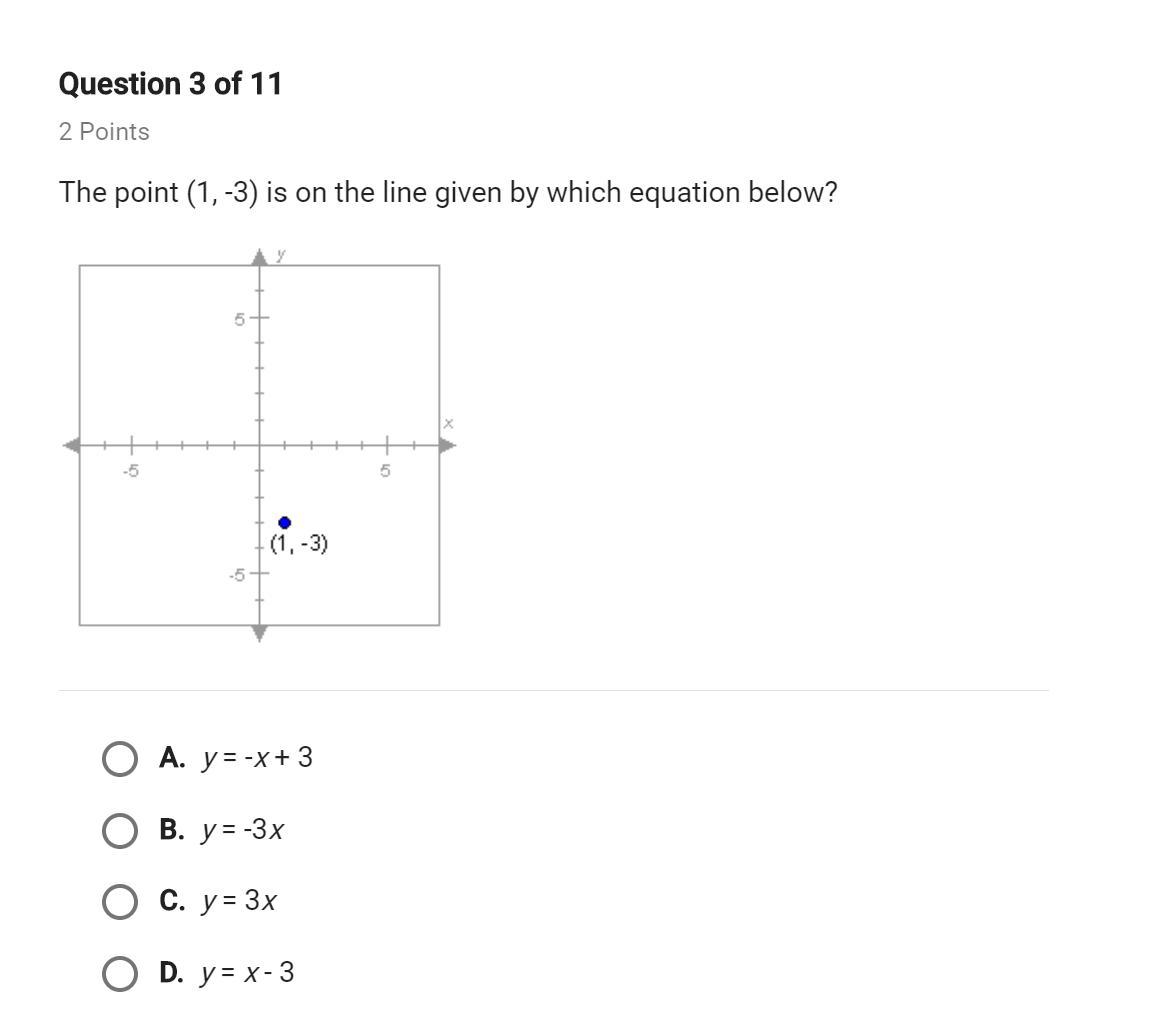The height and width of the screenshot is (1019, 1161).
Task: Click the downward arrow on the y-axis
Action: [x=260, y=633]
